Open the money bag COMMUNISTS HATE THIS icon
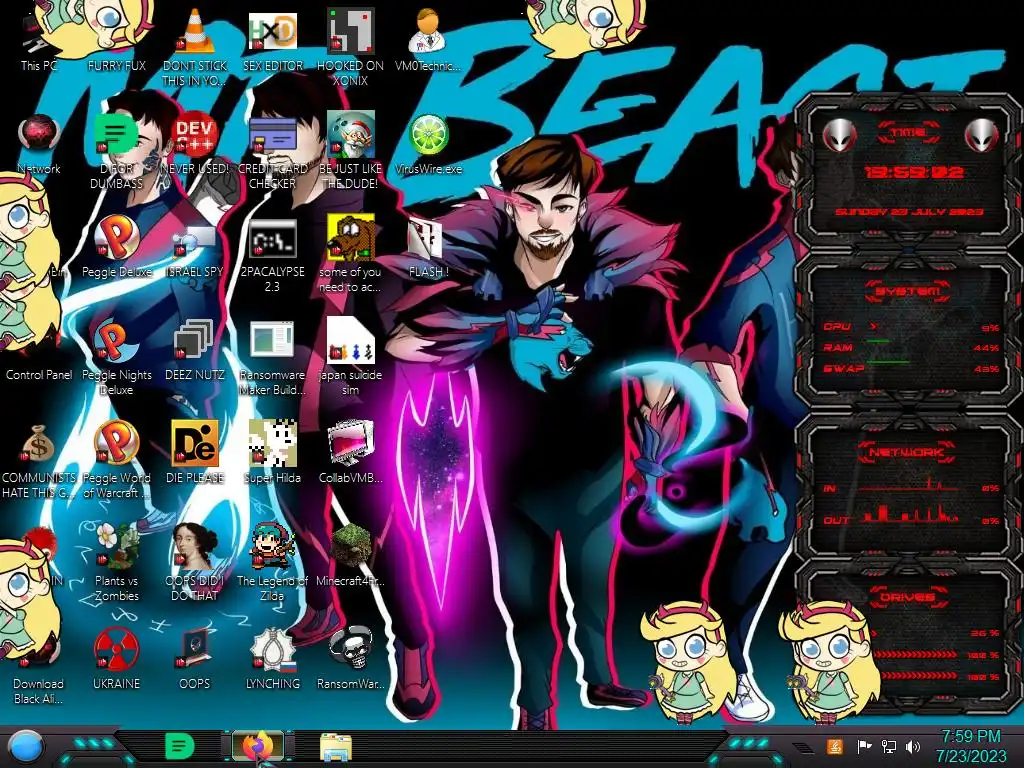This screenshot has width=1024, height=768. point(38,444)
